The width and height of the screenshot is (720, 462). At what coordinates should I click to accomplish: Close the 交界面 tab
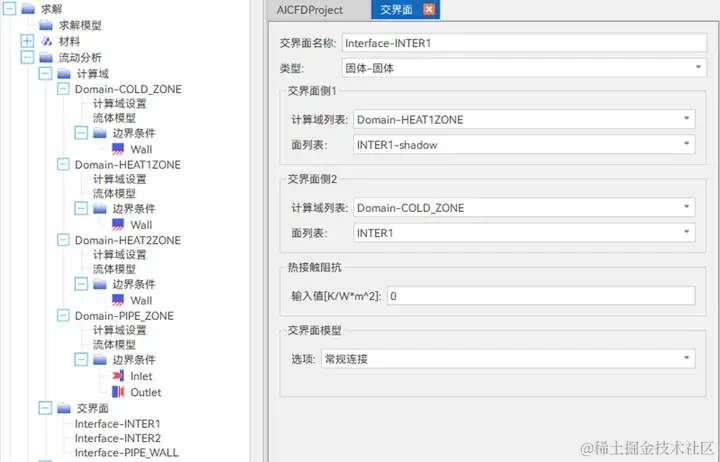[x=429, y=9]
